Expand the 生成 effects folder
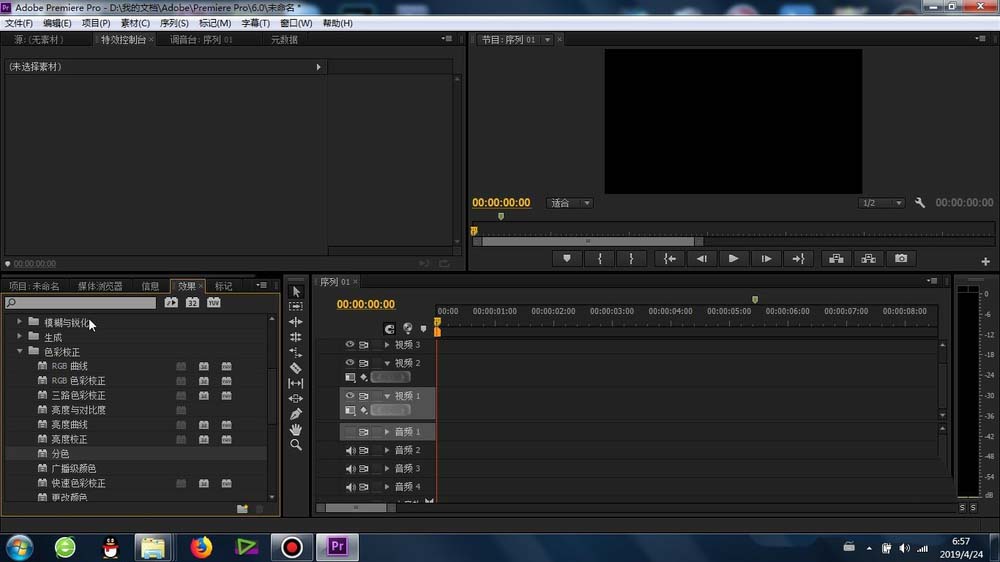Viewport: 1000px width, 562px height. tap(19, 336)
